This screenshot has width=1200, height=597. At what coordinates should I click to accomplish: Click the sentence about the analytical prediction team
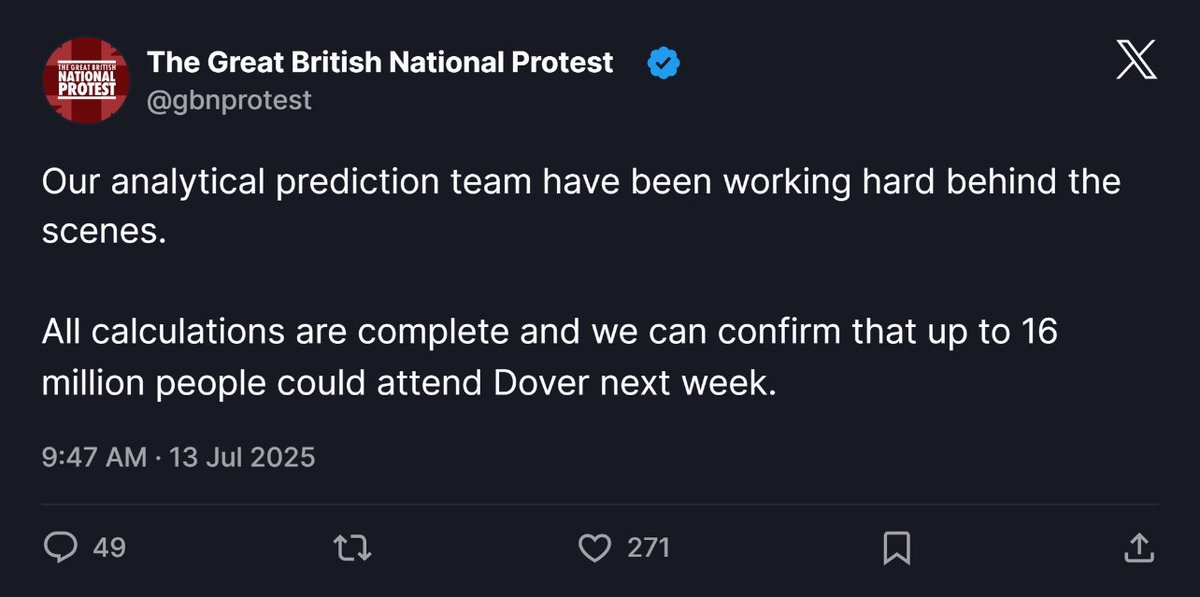point(581,206)
